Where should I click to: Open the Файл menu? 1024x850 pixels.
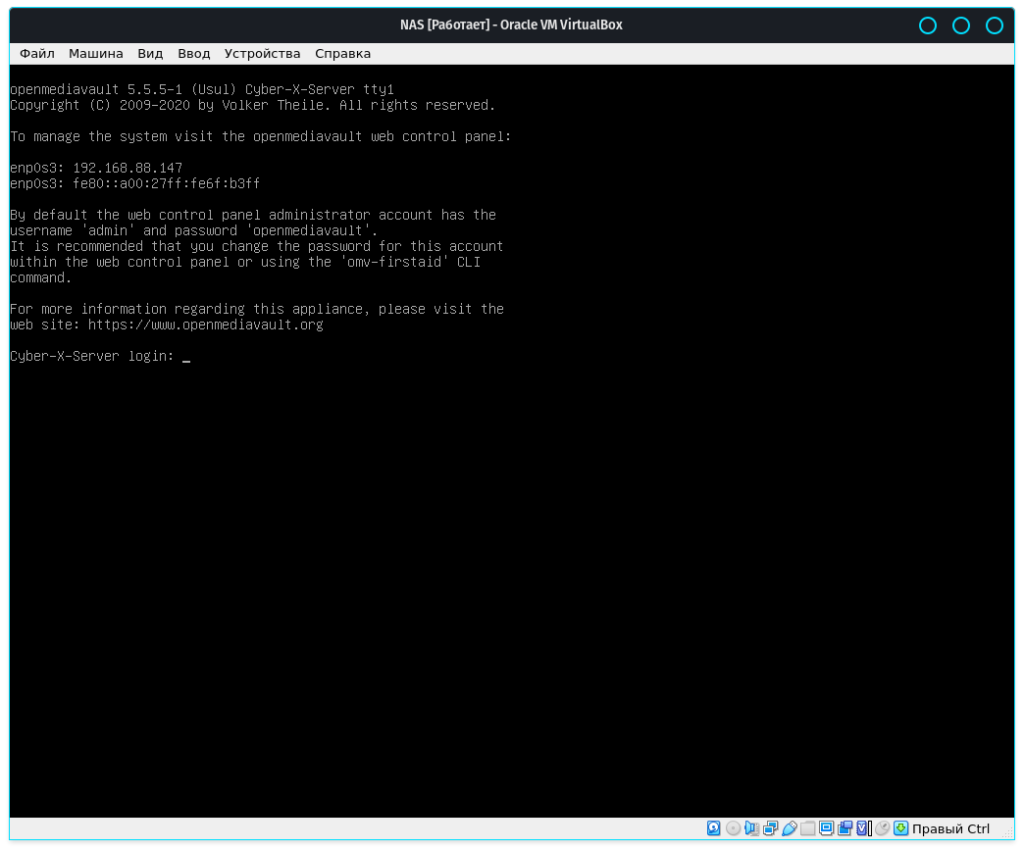pyautogui.click(x=37, y=54)
